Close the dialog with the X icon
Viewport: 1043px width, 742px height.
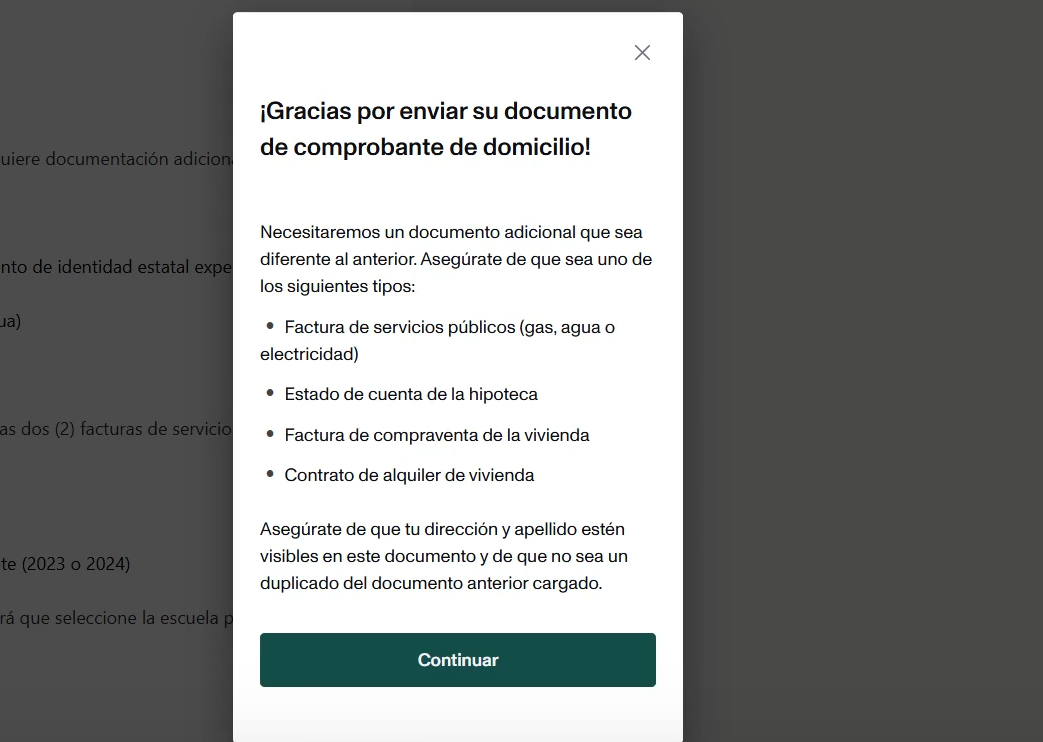[642, 53]
